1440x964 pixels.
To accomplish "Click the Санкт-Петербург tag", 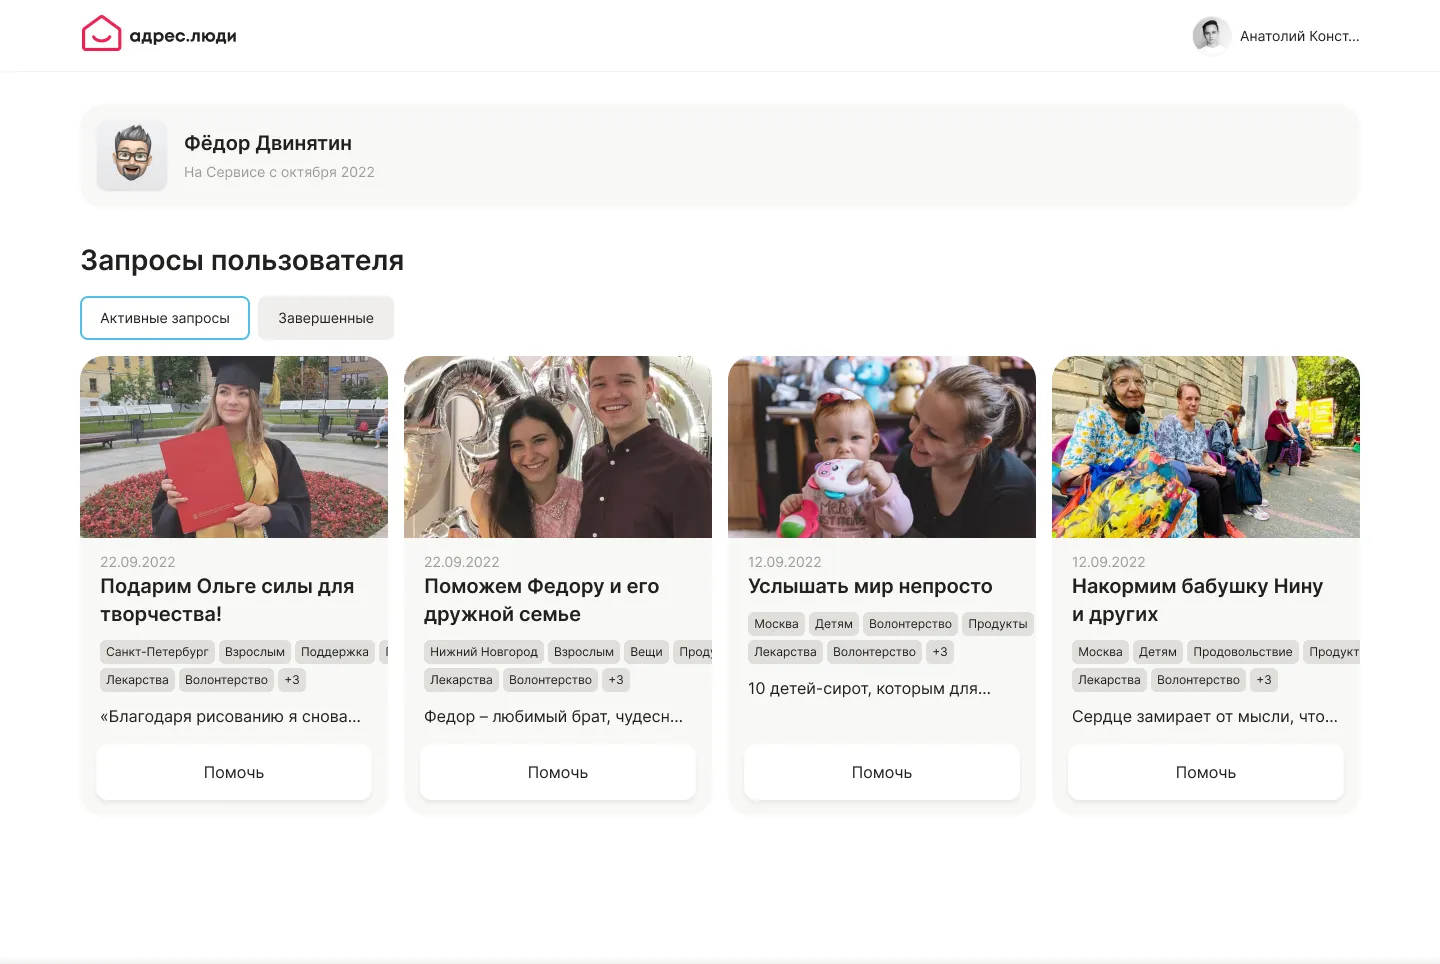I will (x=157, y=652).
